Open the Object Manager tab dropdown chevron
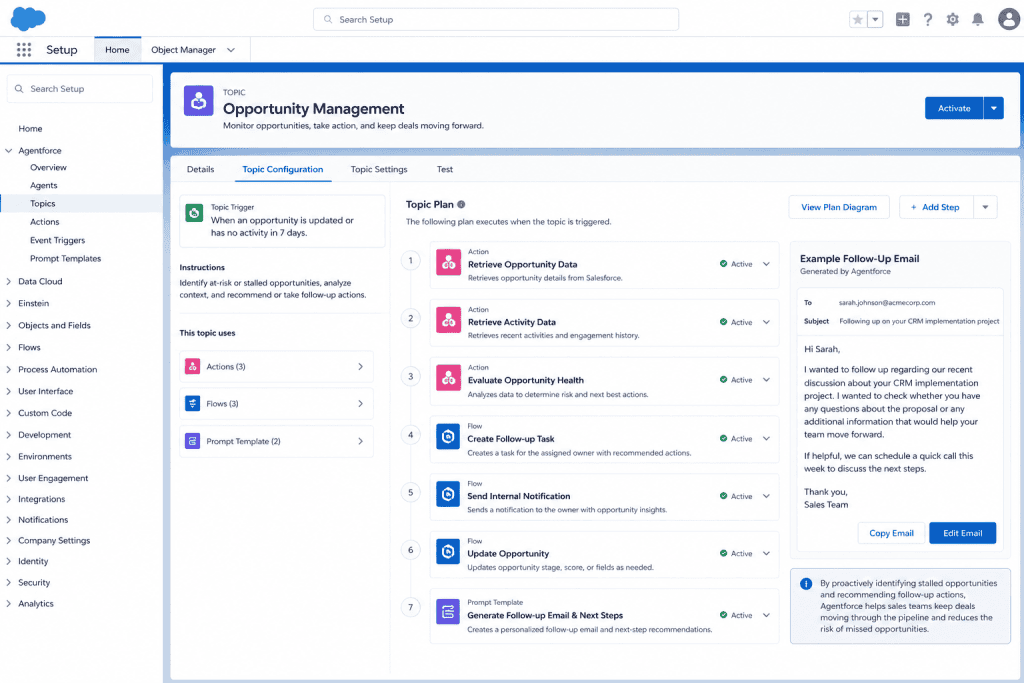Screen dimensions: 1024x683 pyautogui.click(x=231, y=50)
